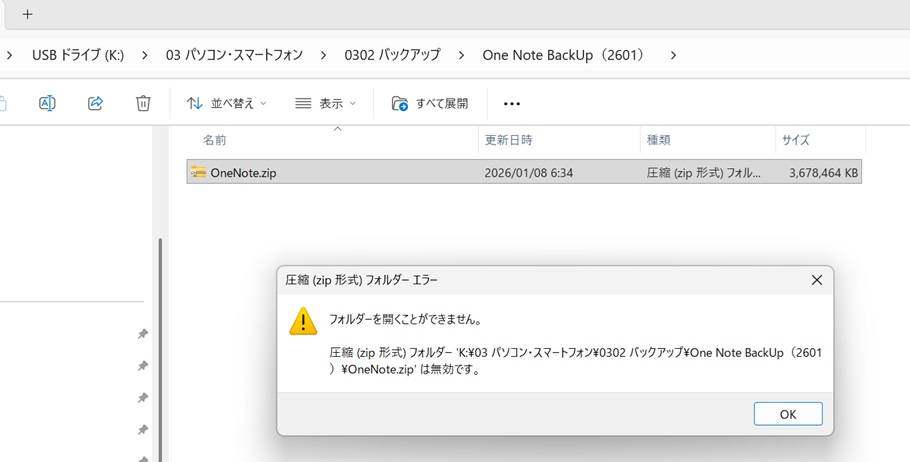This screenshot has height=462, width=910.
Task: Click 圧縮 (zip 形式) フォル... type cell
Action: [x=703, y=173]
